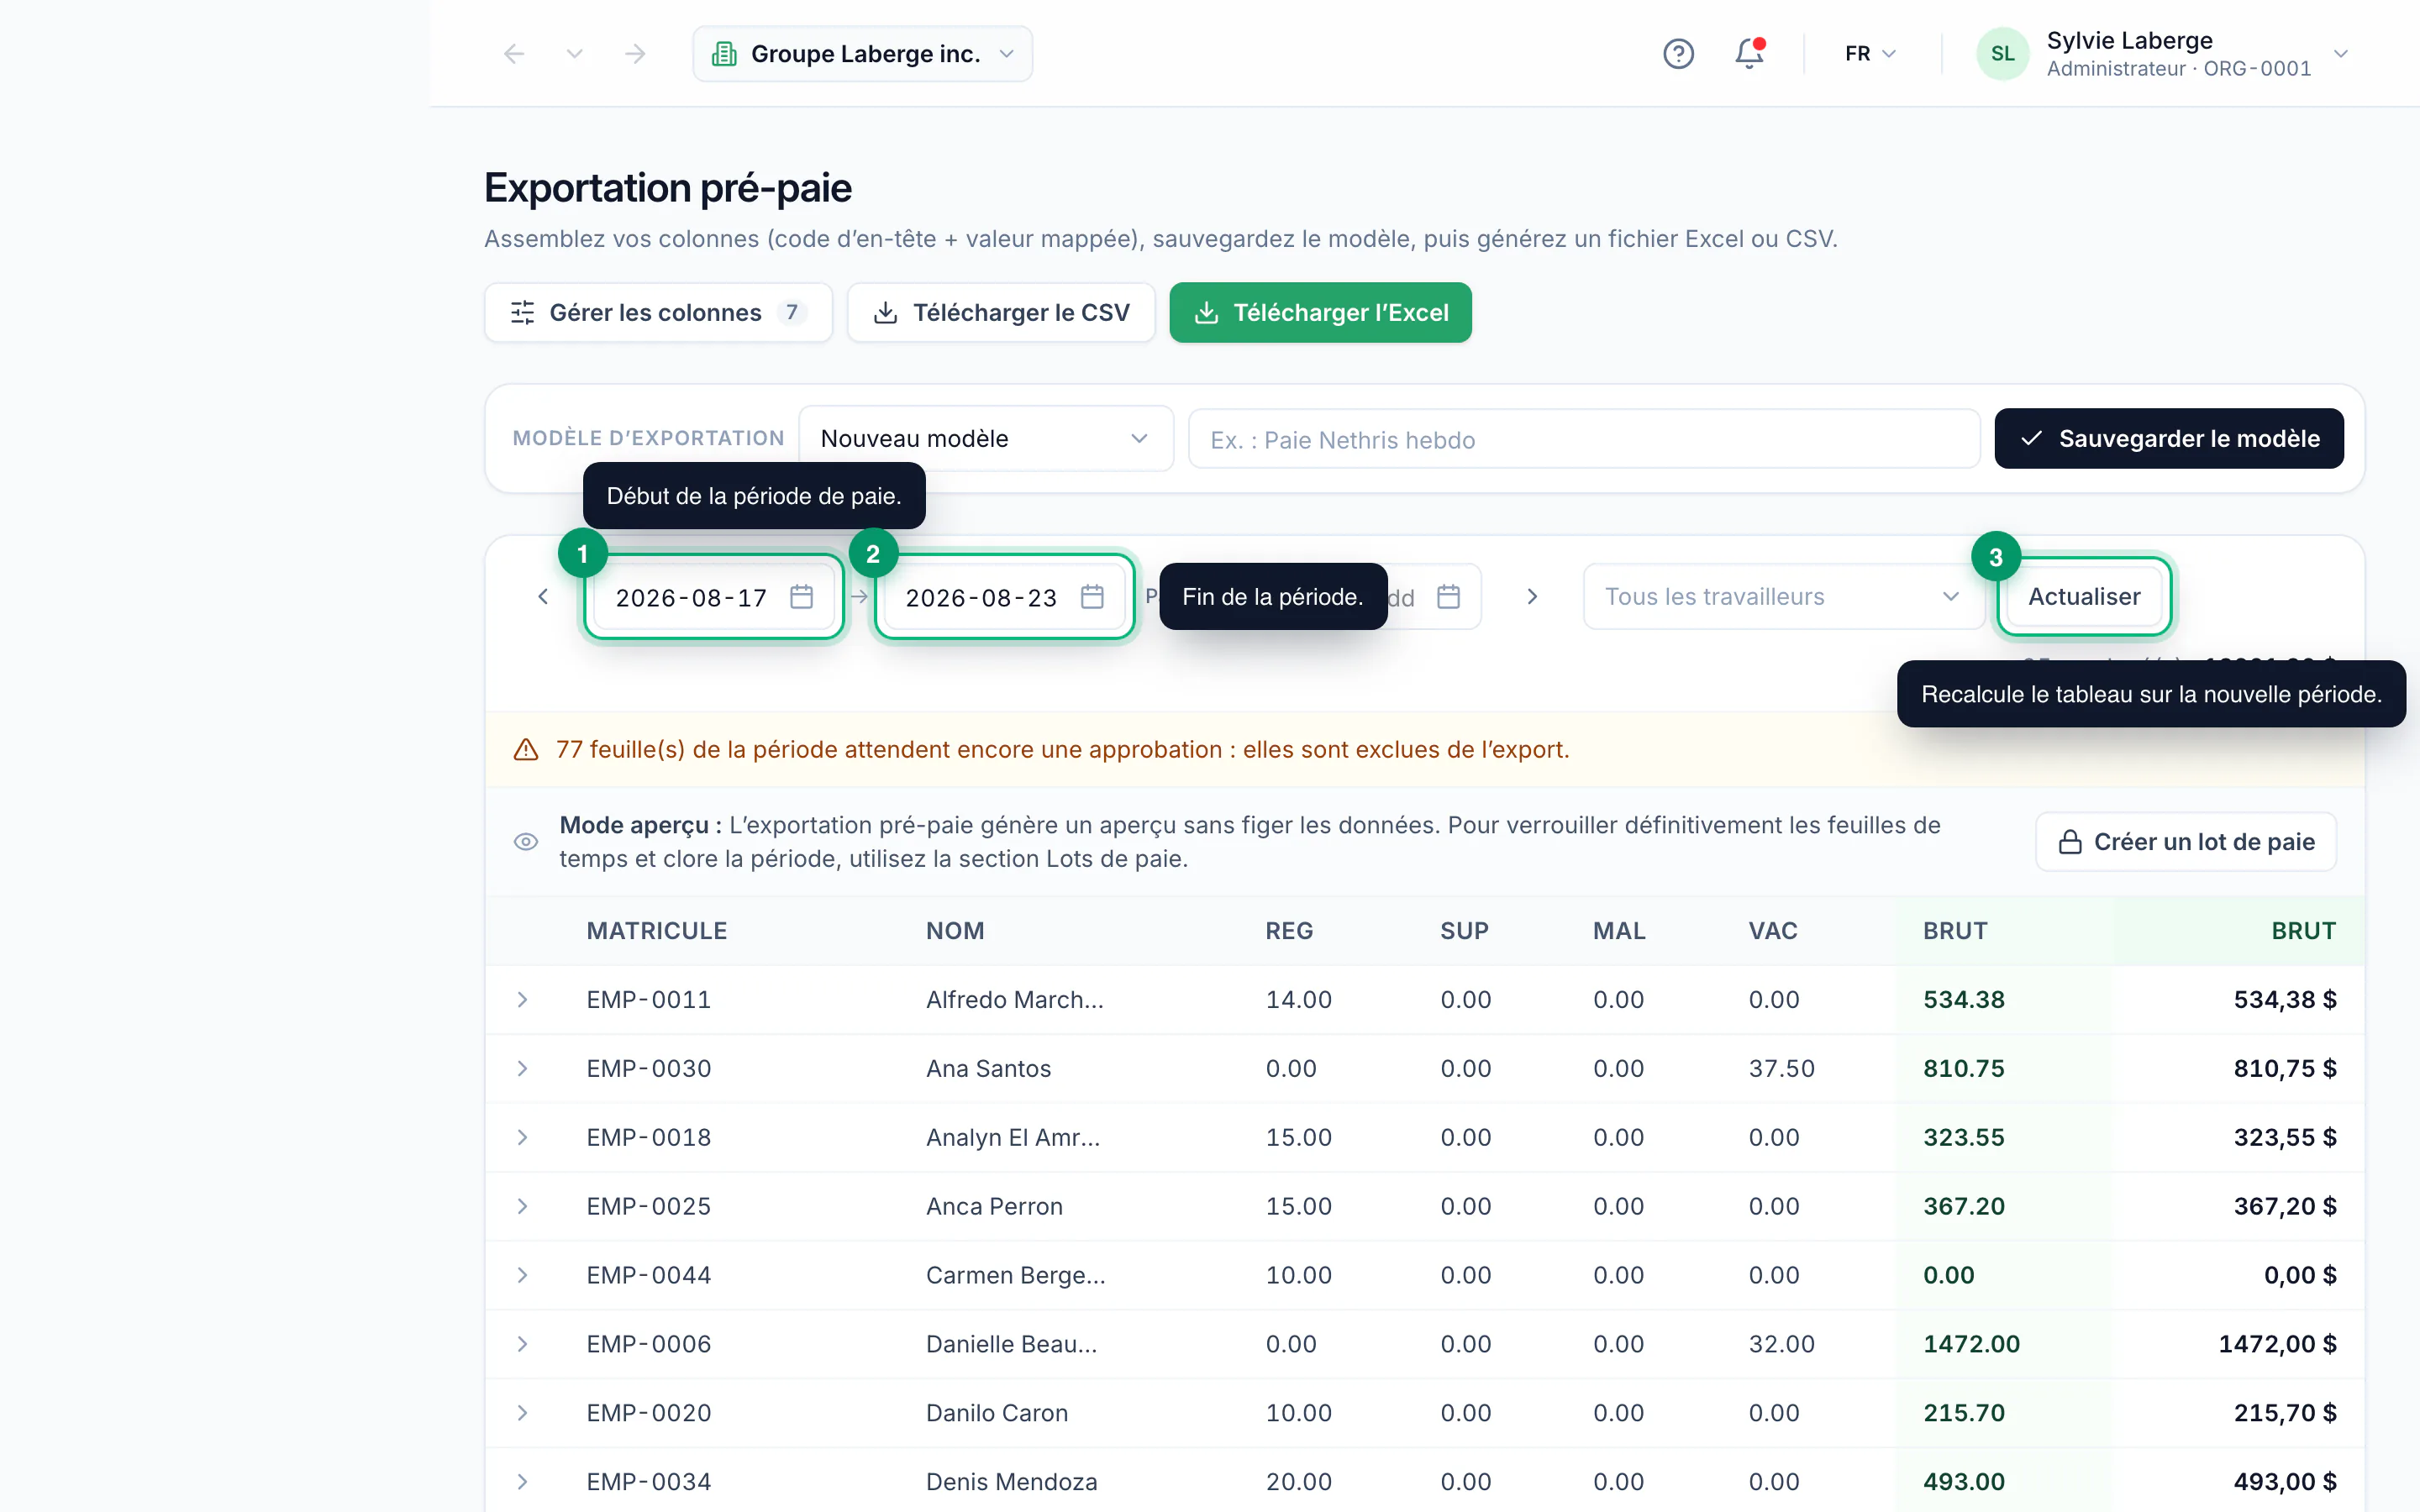Open notifications bell
The width and height of the screenshot is (2420, 1512).
coord(1749,54)
